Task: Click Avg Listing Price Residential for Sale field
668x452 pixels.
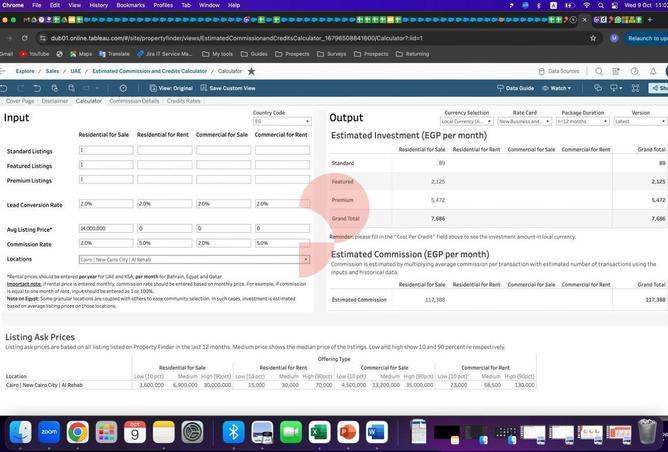Action: tap(106, 228)
